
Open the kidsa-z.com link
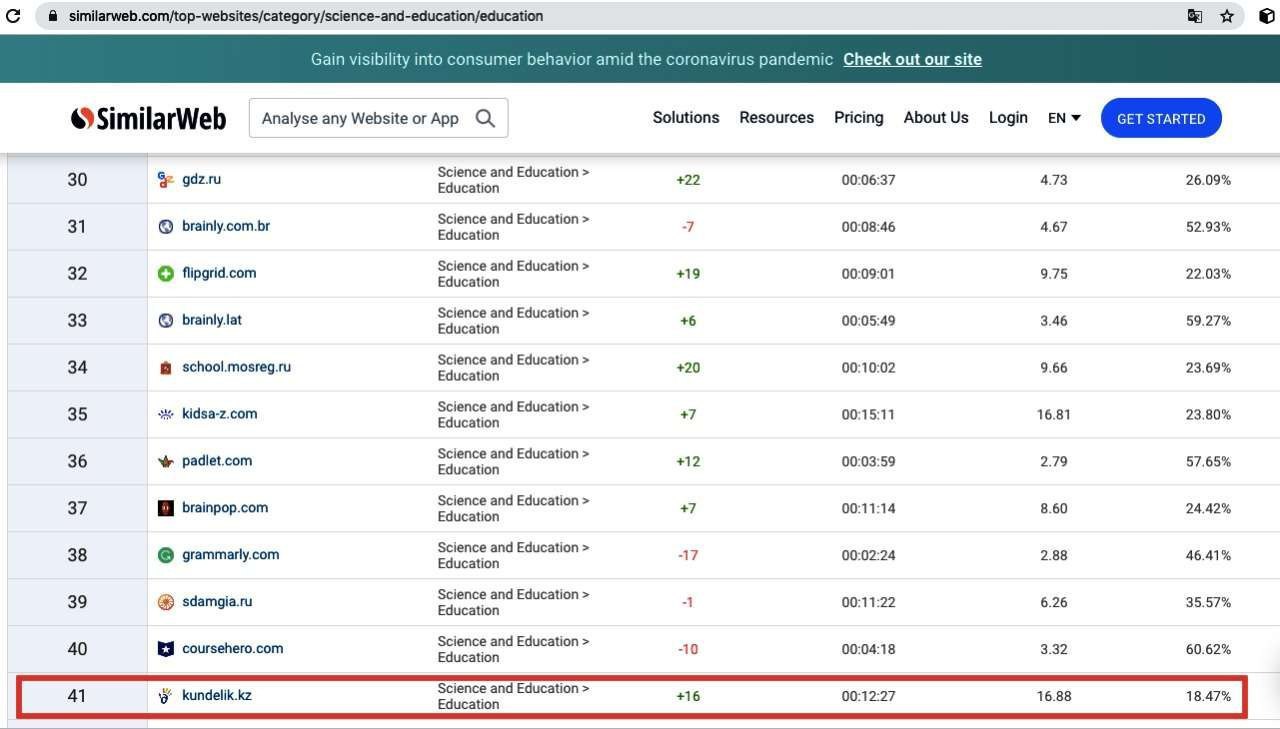[220, 414]
